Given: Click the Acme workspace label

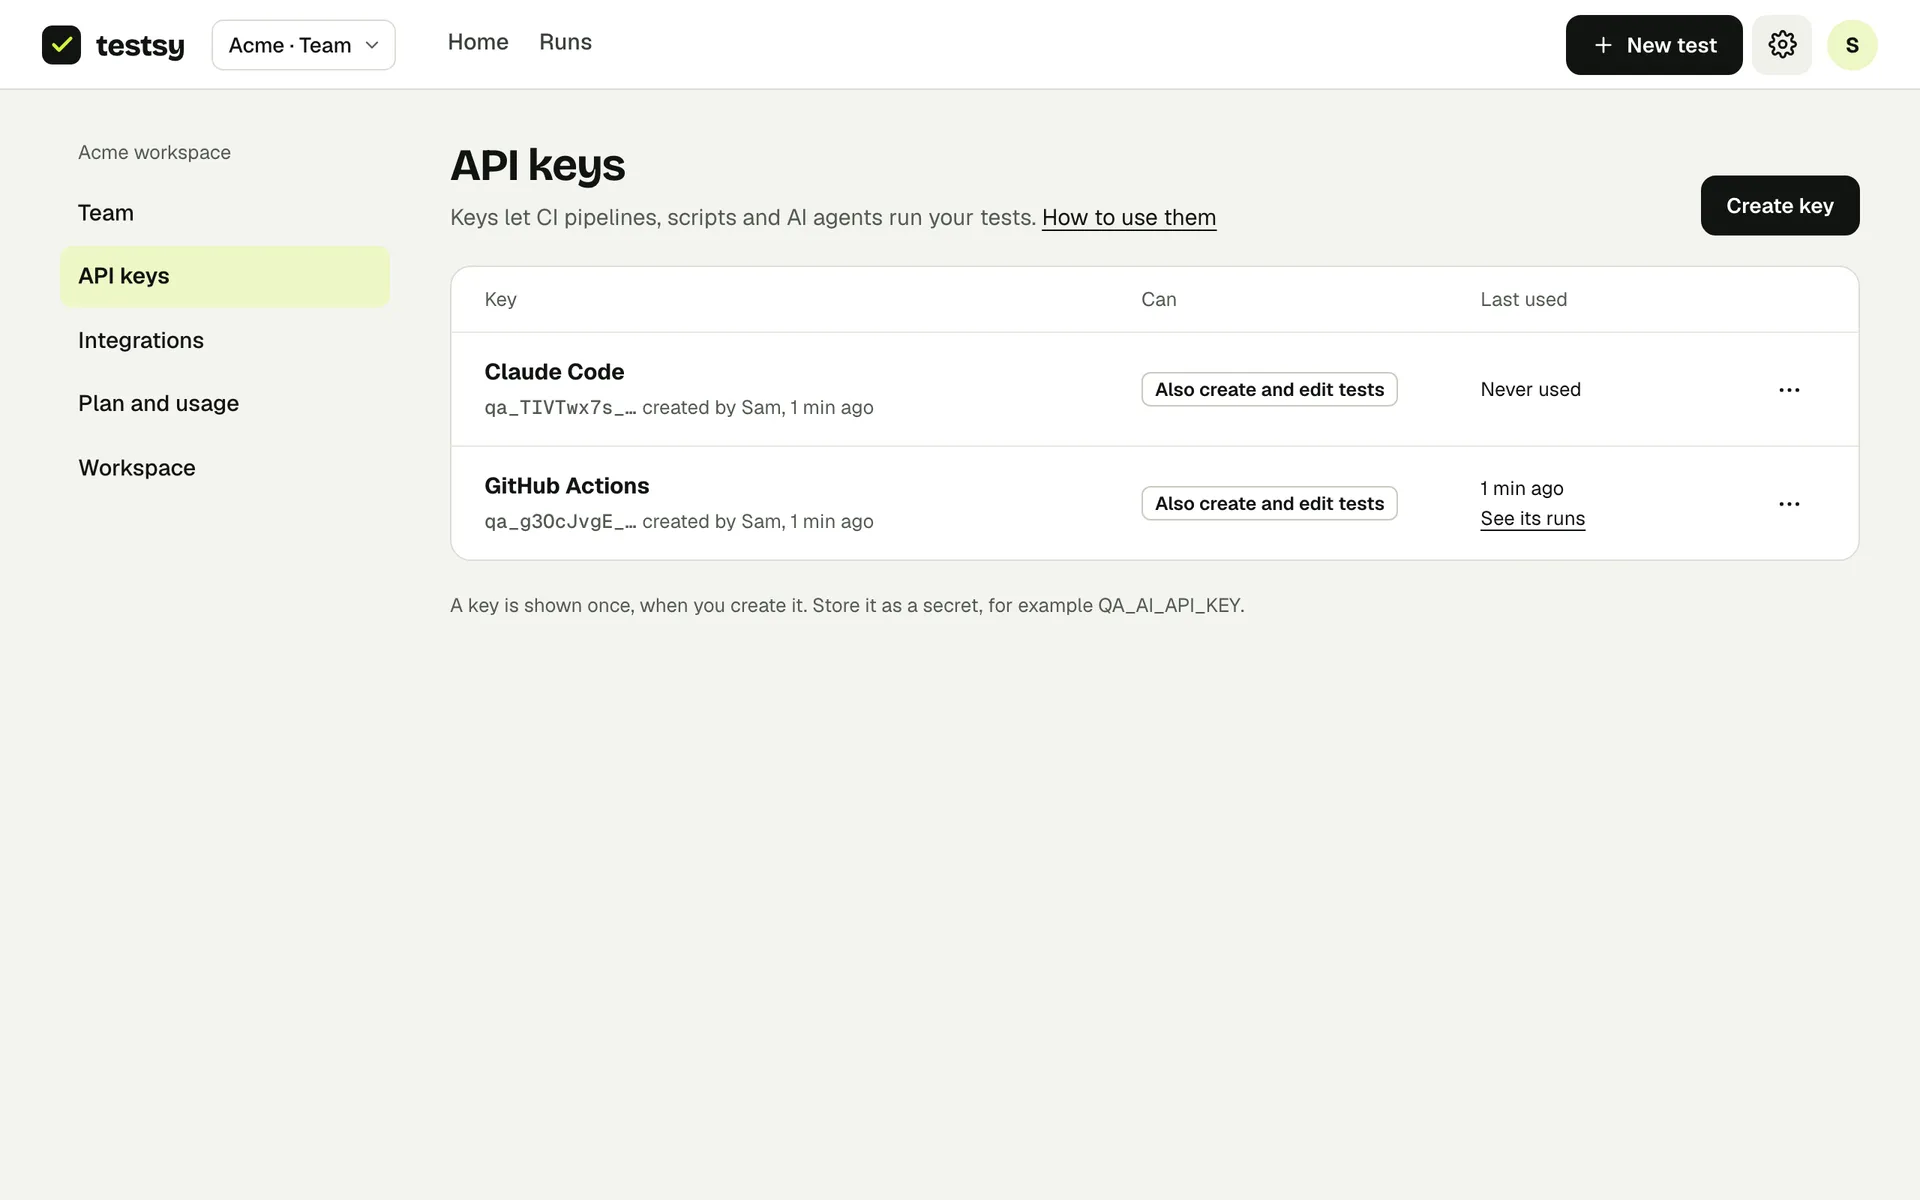Looking at the screenshot, I should tap(154, 153).
